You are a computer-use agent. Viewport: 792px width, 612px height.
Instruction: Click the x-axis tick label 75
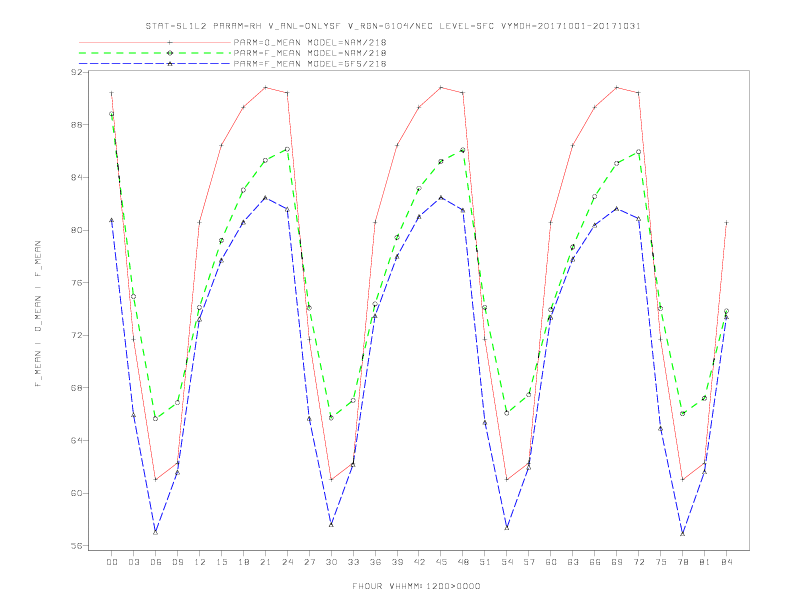click(x=661, y=562)
